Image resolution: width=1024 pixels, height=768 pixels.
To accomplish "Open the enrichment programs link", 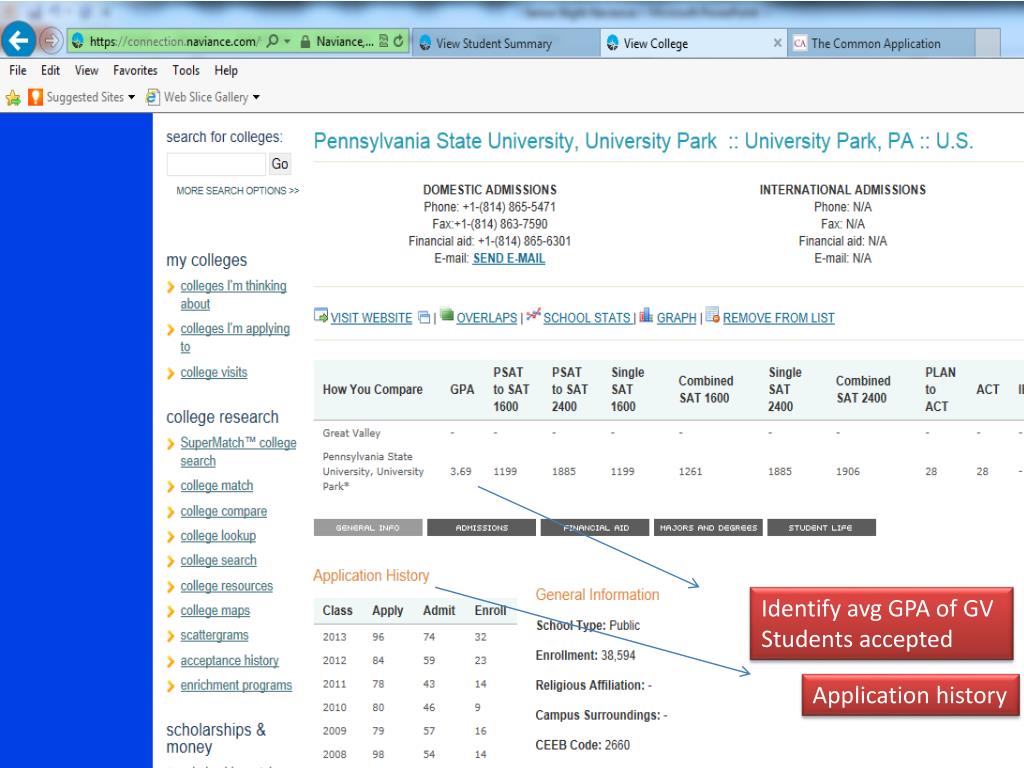I will (236, 686).
